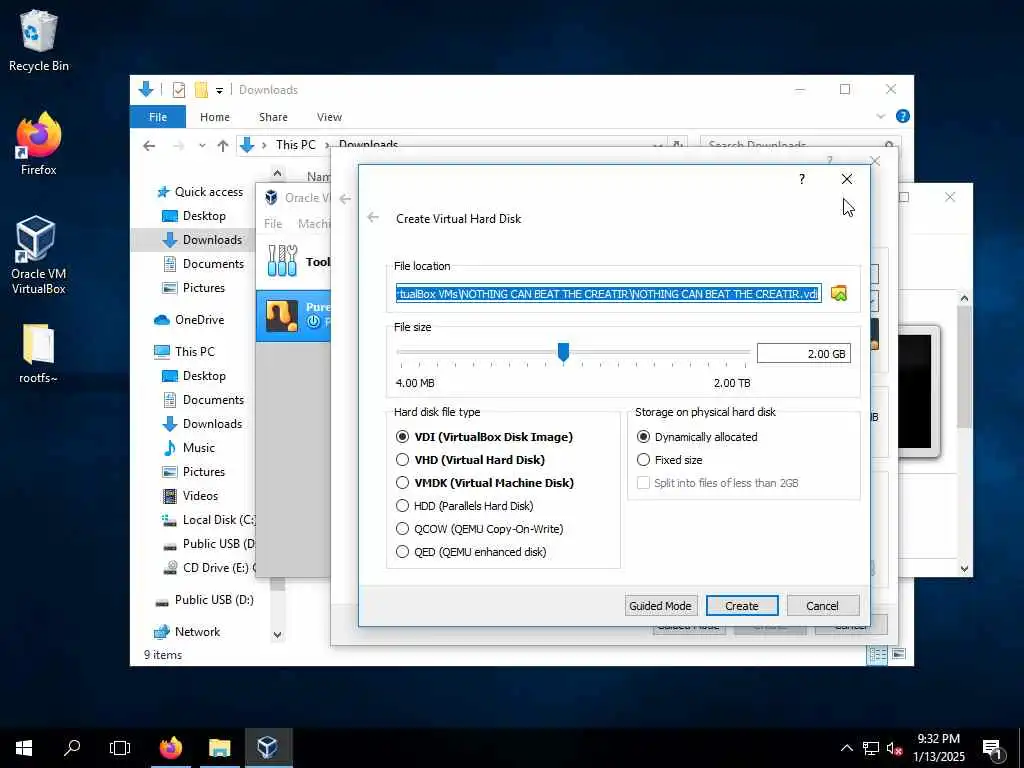This screenshot has width=1024, height=768.
Task: Open the quick access toolbar customize dropdown
Action: 219,91
